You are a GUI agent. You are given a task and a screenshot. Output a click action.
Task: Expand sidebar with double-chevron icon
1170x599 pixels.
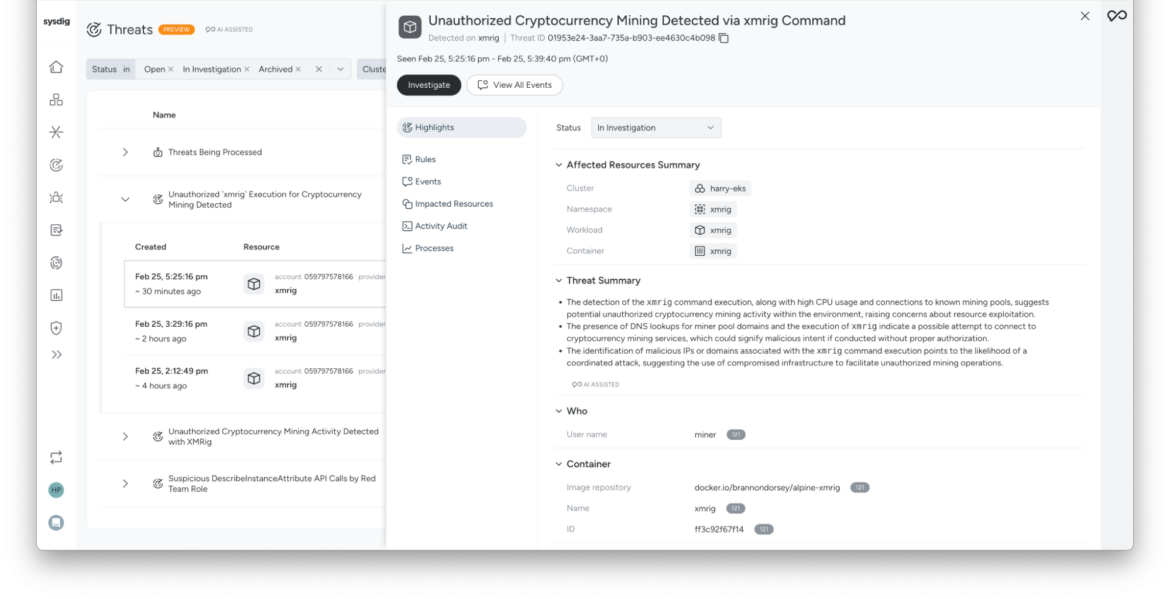56,355
